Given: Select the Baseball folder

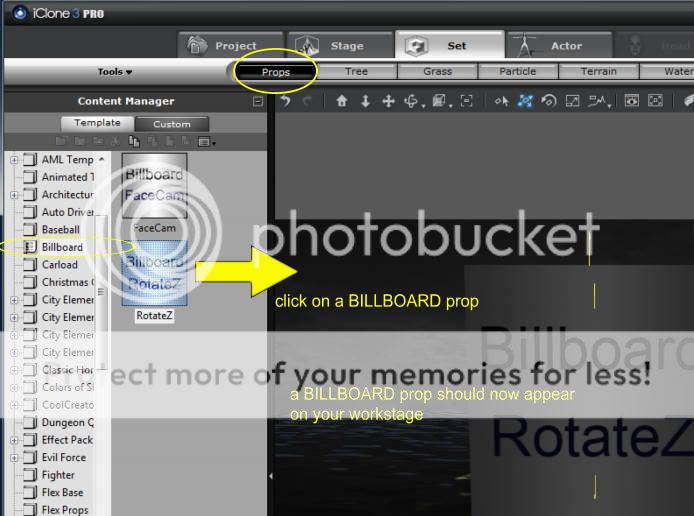Looking at the screenshot, I should tap(61, 230).
